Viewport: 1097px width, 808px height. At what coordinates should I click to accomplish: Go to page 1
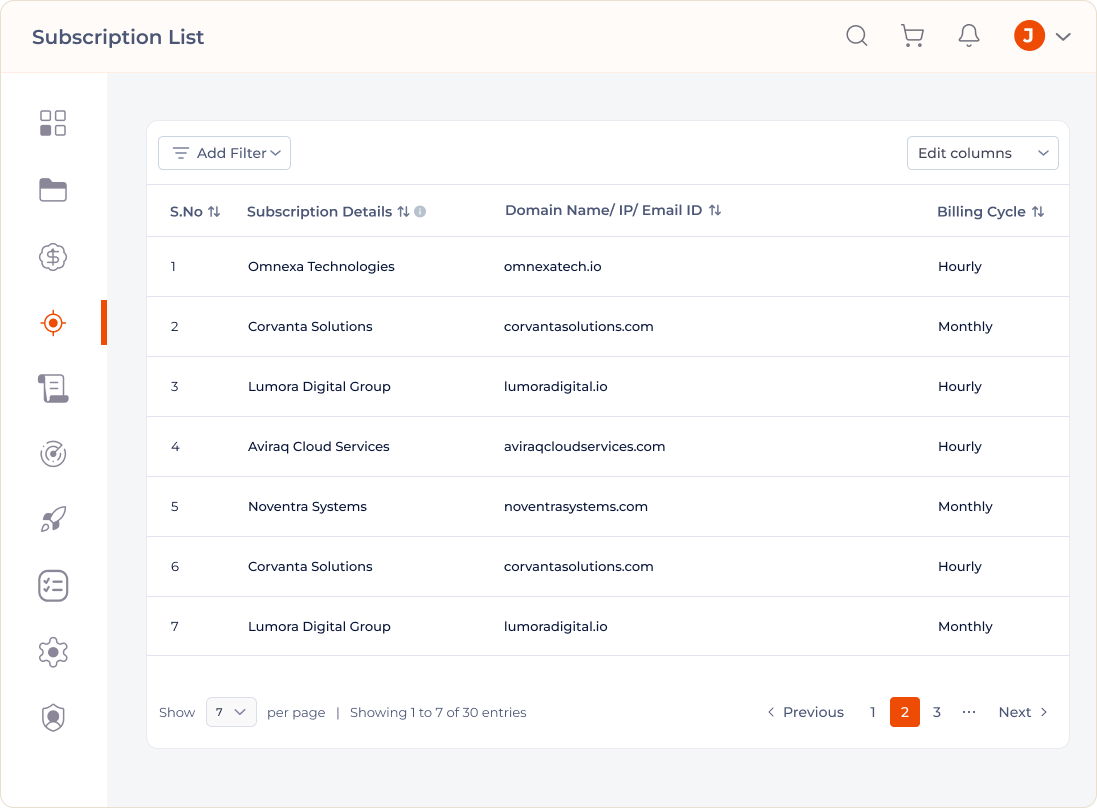point(872,712)
